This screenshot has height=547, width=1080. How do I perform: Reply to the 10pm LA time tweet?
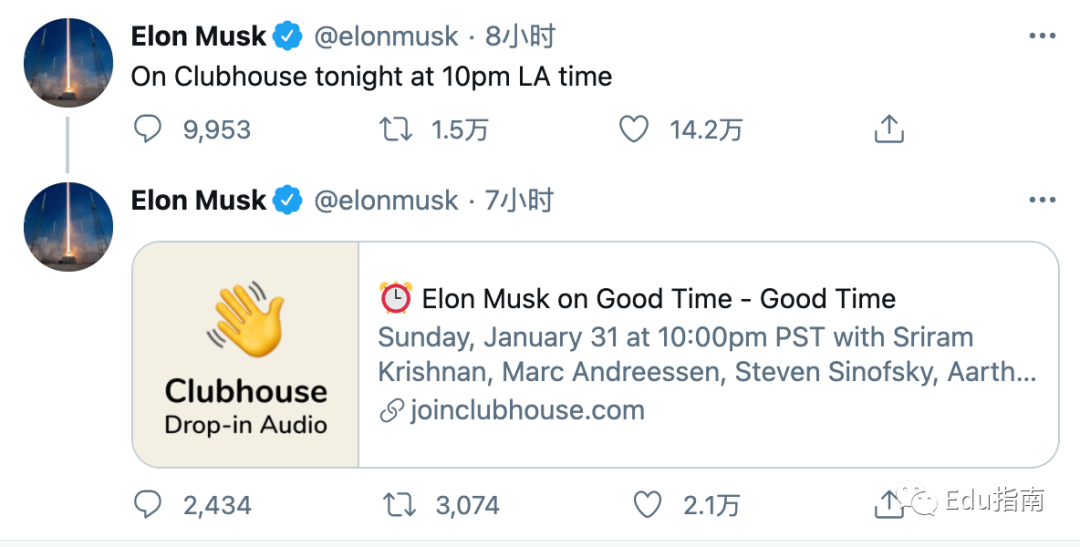148,129
